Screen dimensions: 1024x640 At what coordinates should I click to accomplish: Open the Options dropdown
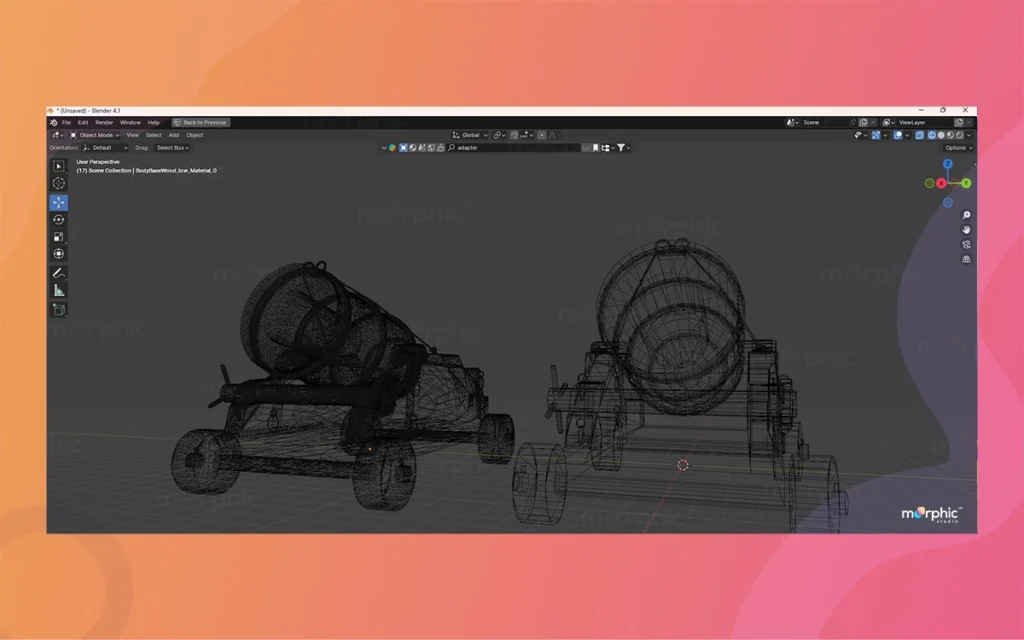tap(958, 148)
